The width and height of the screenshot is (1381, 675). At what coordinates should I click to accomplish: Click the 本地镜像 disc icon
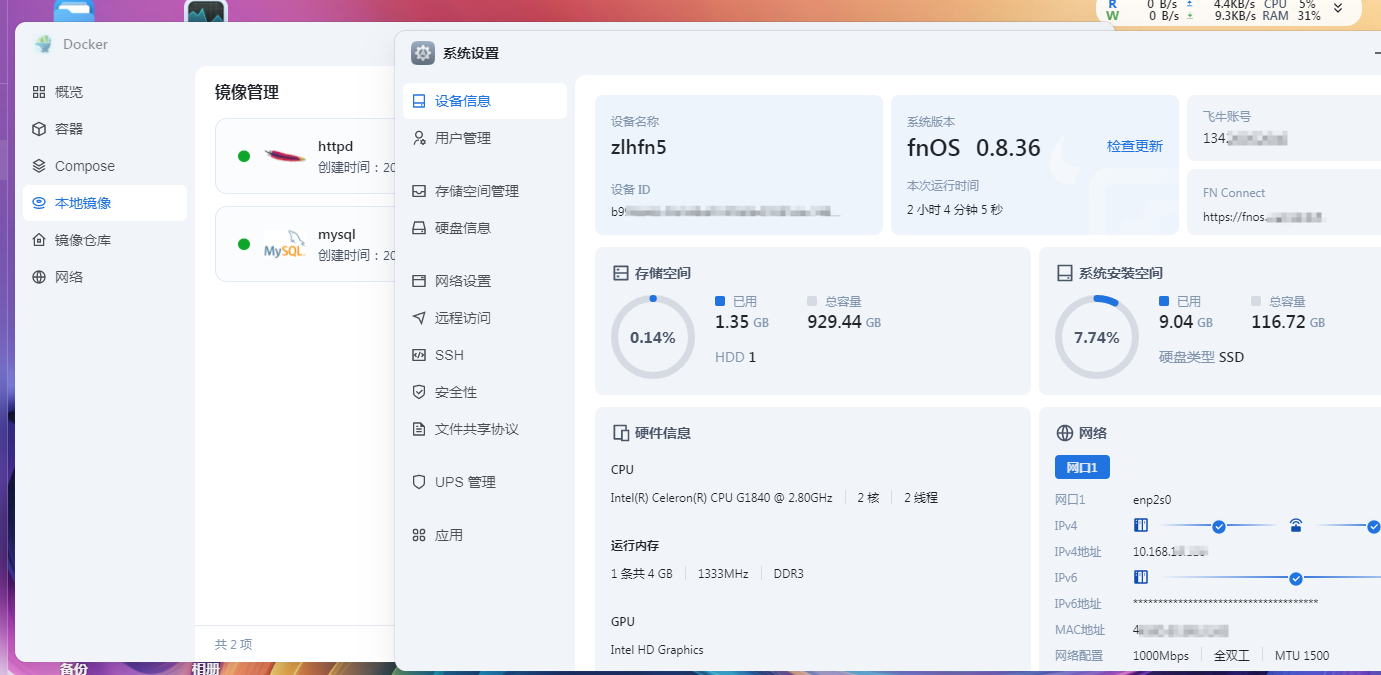pos(39,203)
